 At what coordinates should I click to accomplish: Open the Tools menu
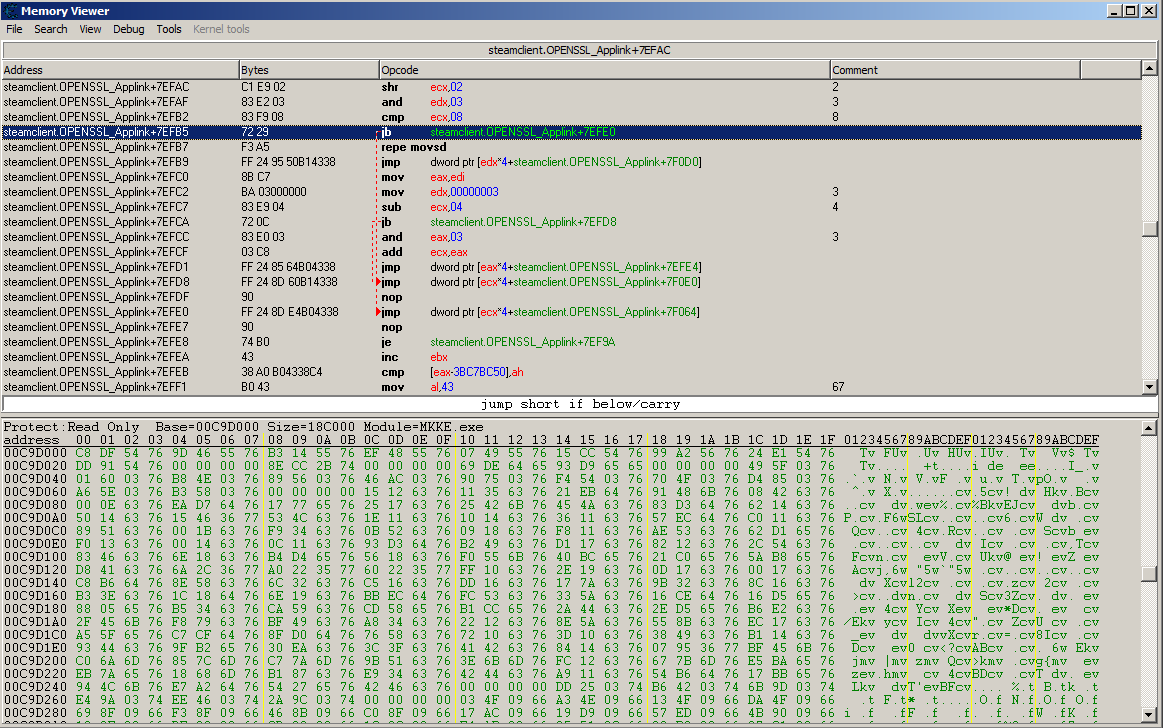click(x=169, y=29)
